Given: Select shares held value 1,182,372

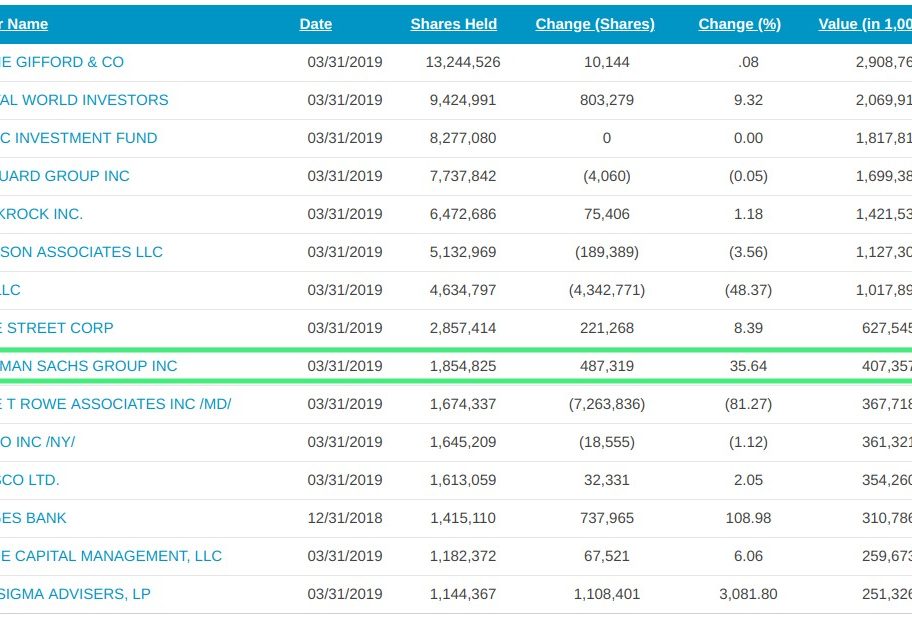Looking at the screenshot, I should click(463, 556).
